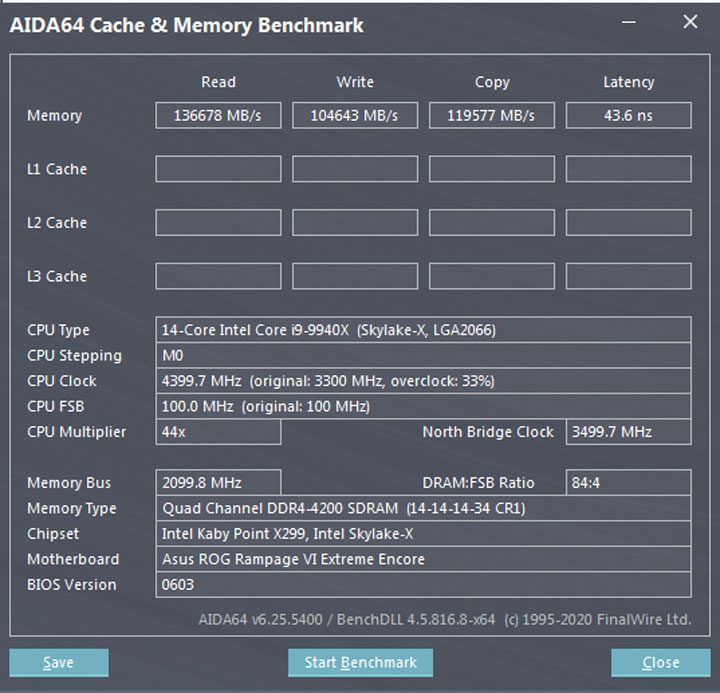Screen dimensions: 720x693
Task: Click the empty L1 Cache Read box
Action: coord(218,169)
